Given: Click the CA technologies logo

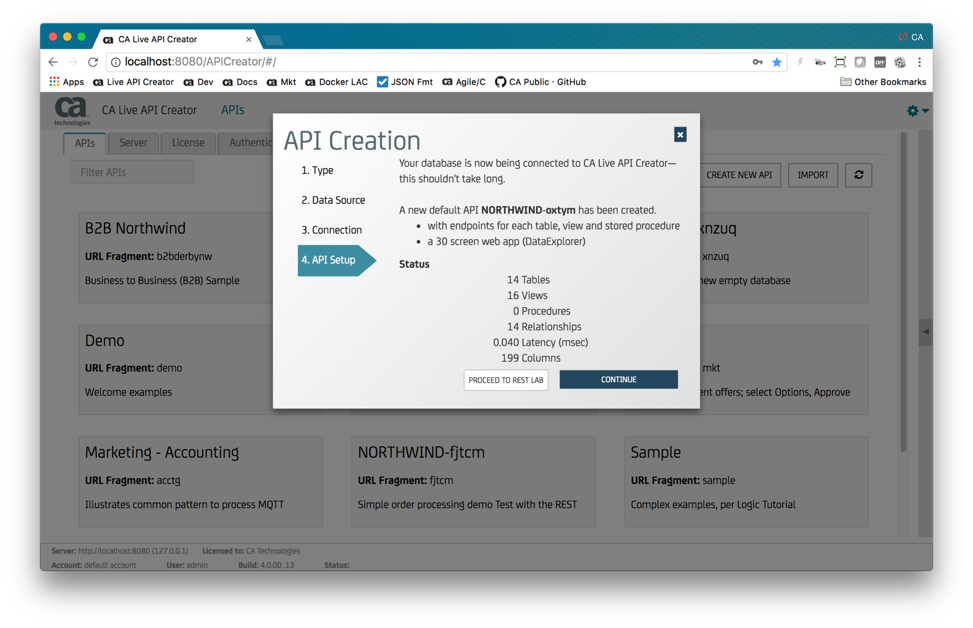Looking at the screenshot, I should 71,111.
